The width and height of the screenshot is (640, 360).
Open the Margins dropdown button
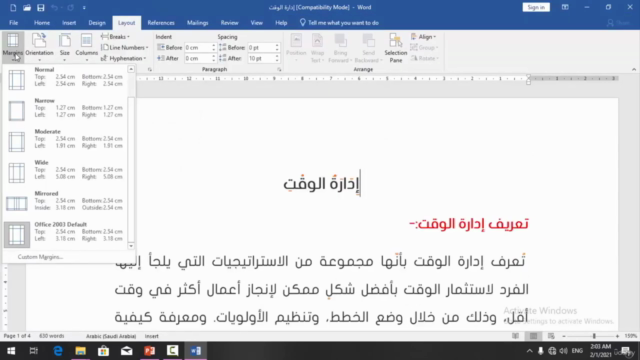pyautogui.click(x=13, y=47)
